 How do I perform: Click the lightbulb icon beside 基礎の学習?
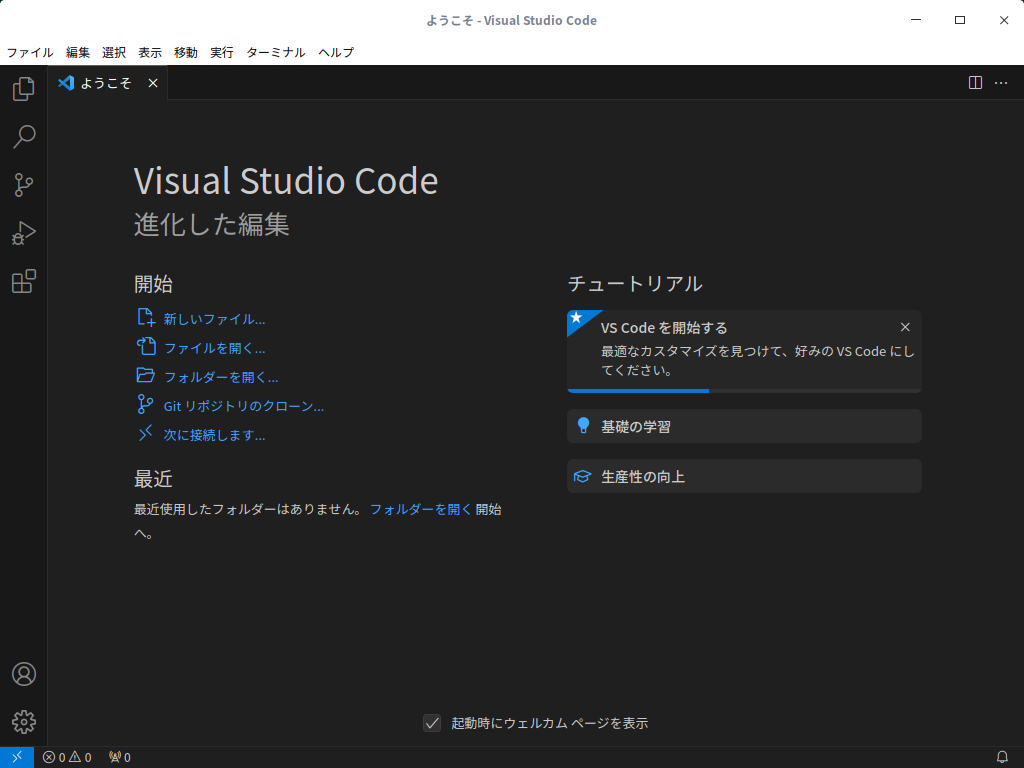click(x=583, y=426)
